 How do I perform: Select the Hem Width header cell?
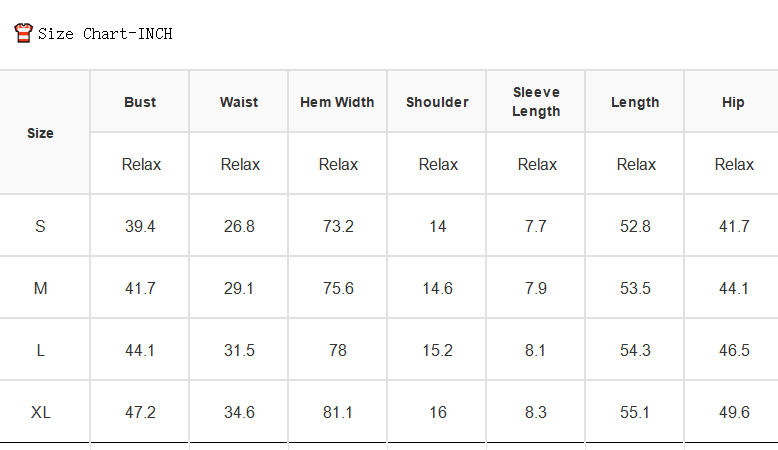click(x=337, y=102)
